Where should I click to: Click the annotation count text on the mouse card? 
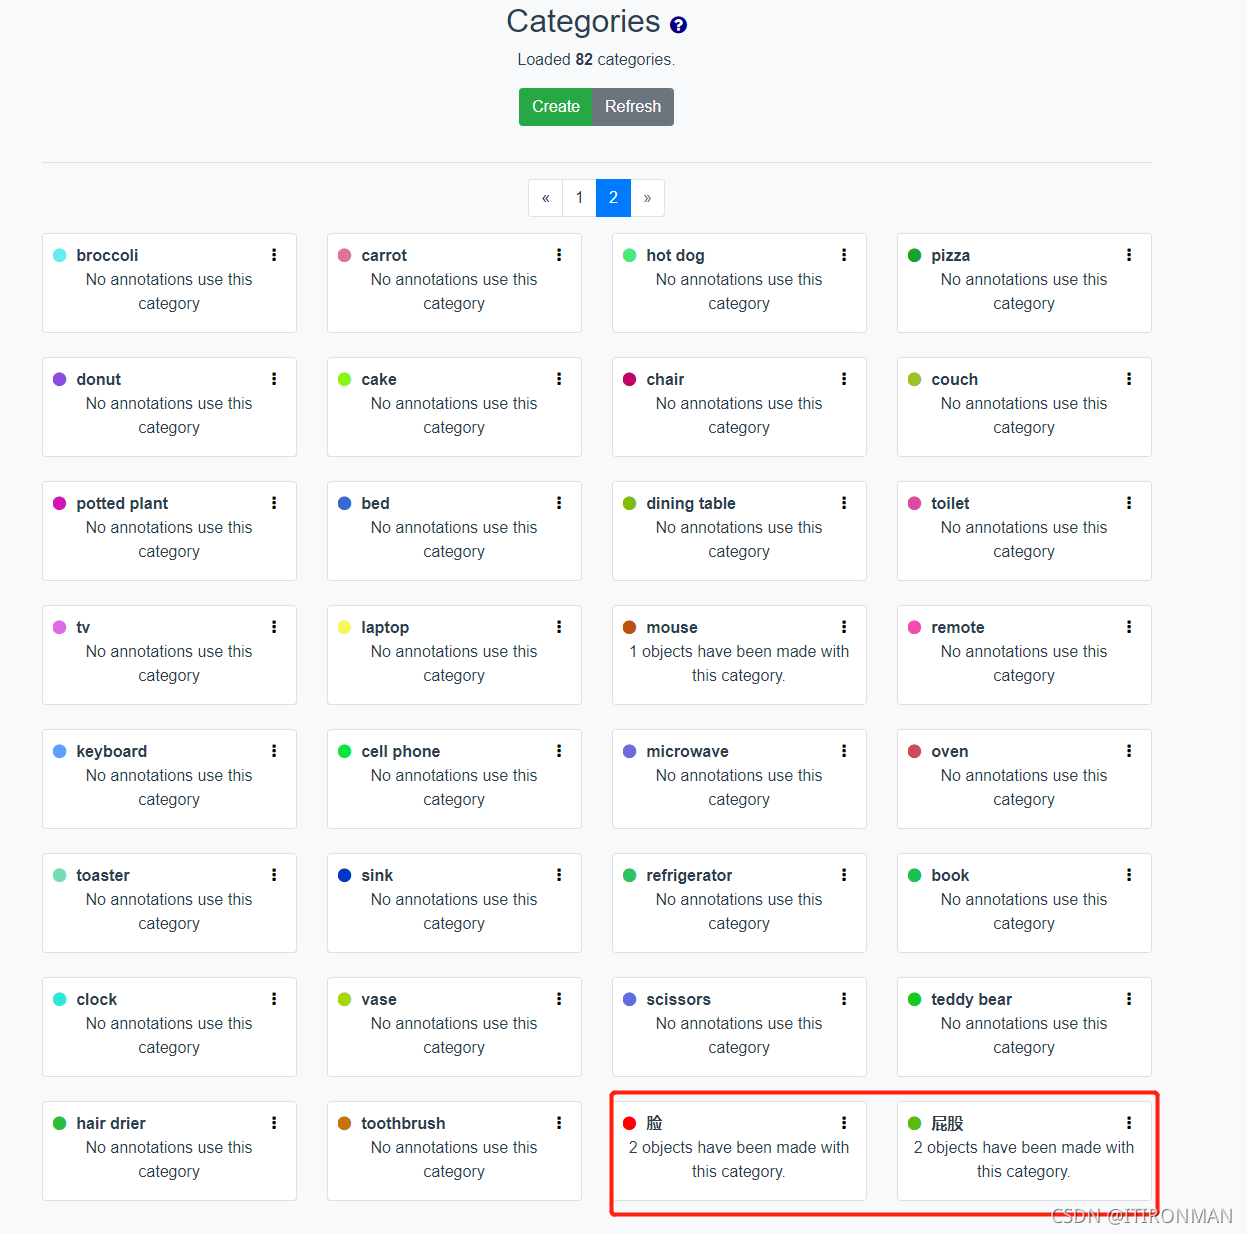739,663
